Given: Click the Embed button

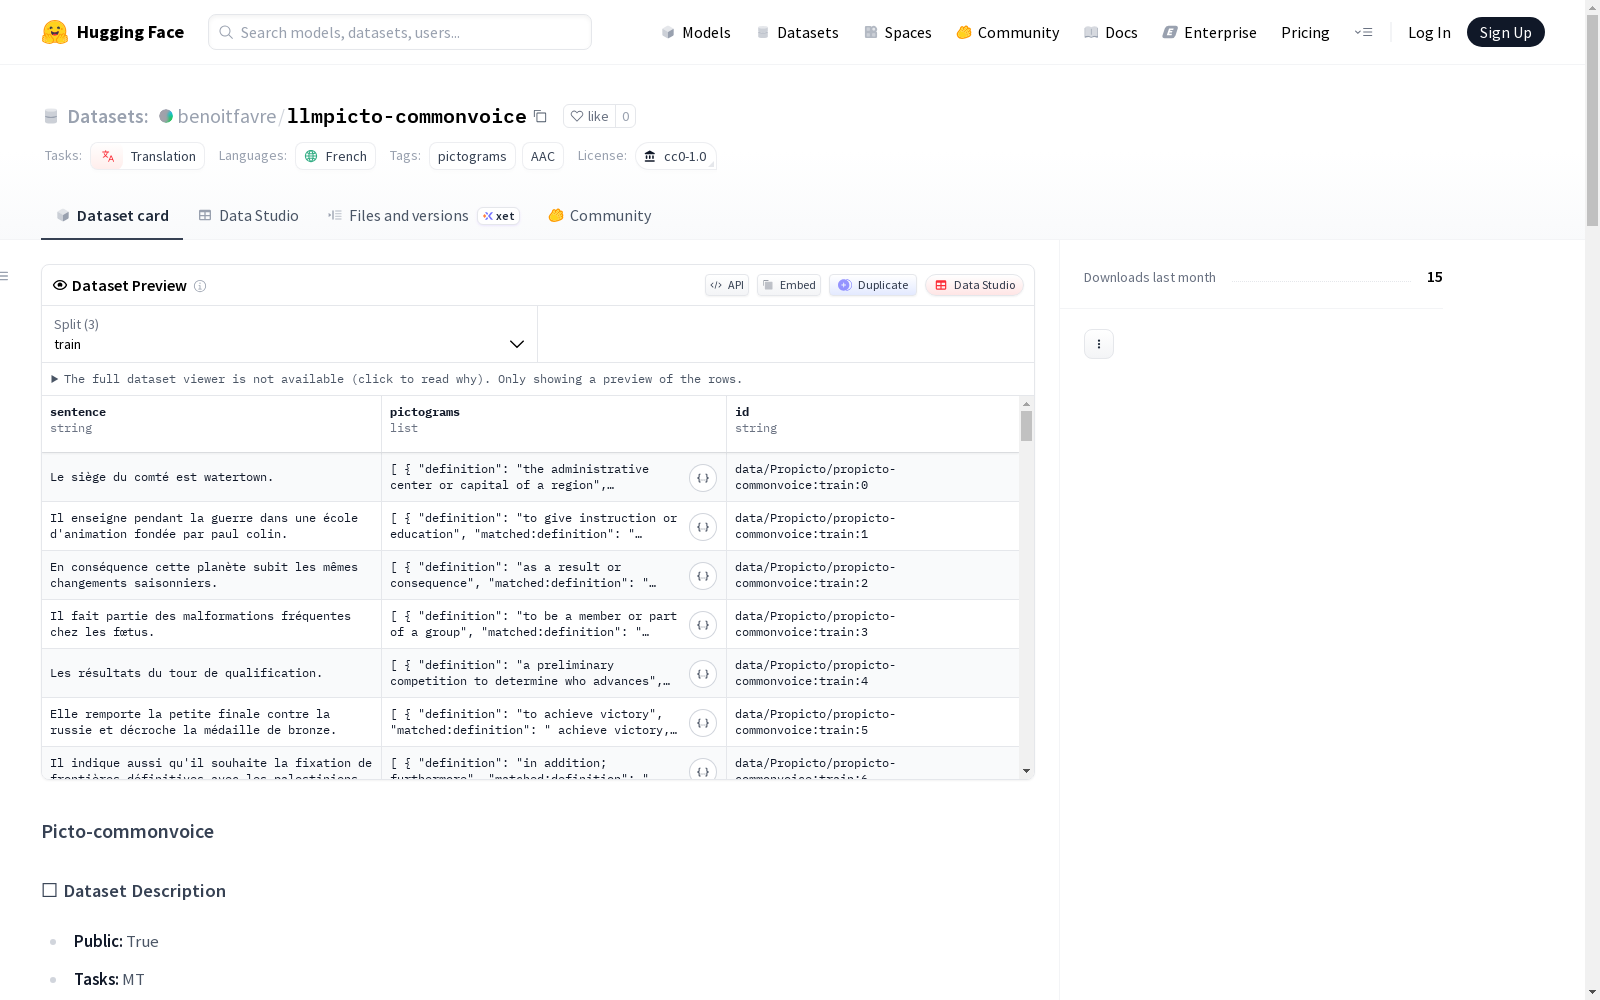Looking at the screenshot, I should click(x=789, y=285).
